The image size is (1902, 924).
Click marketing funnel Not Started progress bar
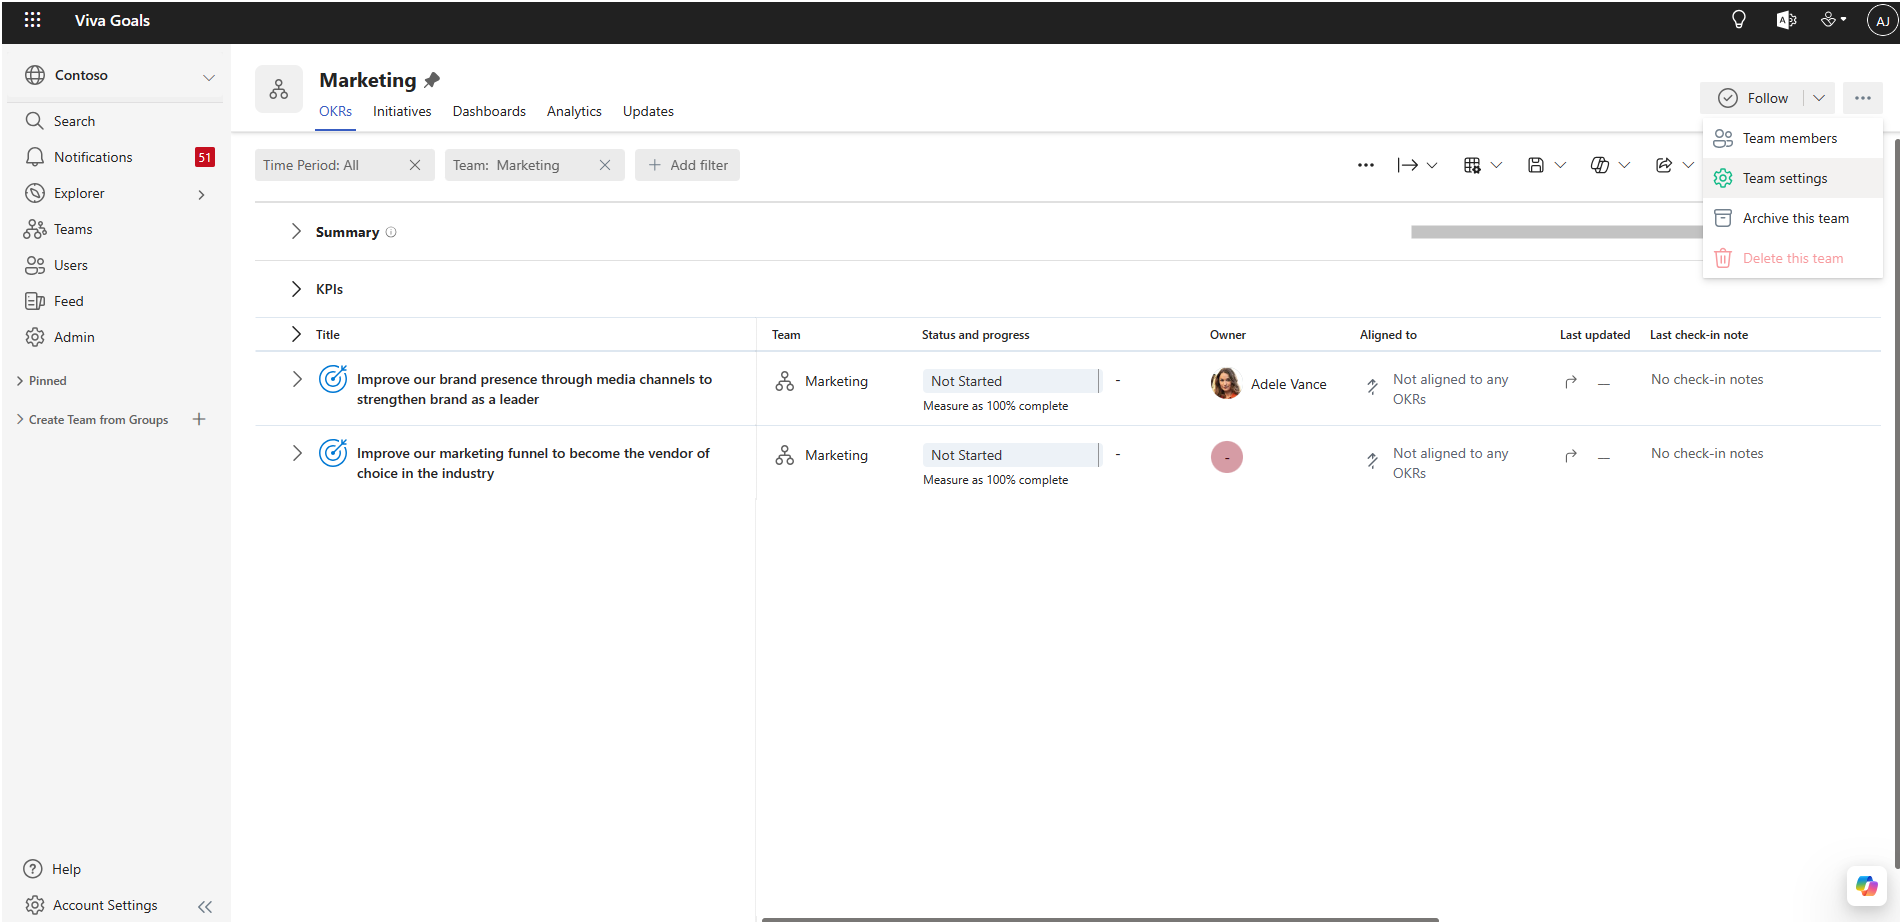point(1011,455)
